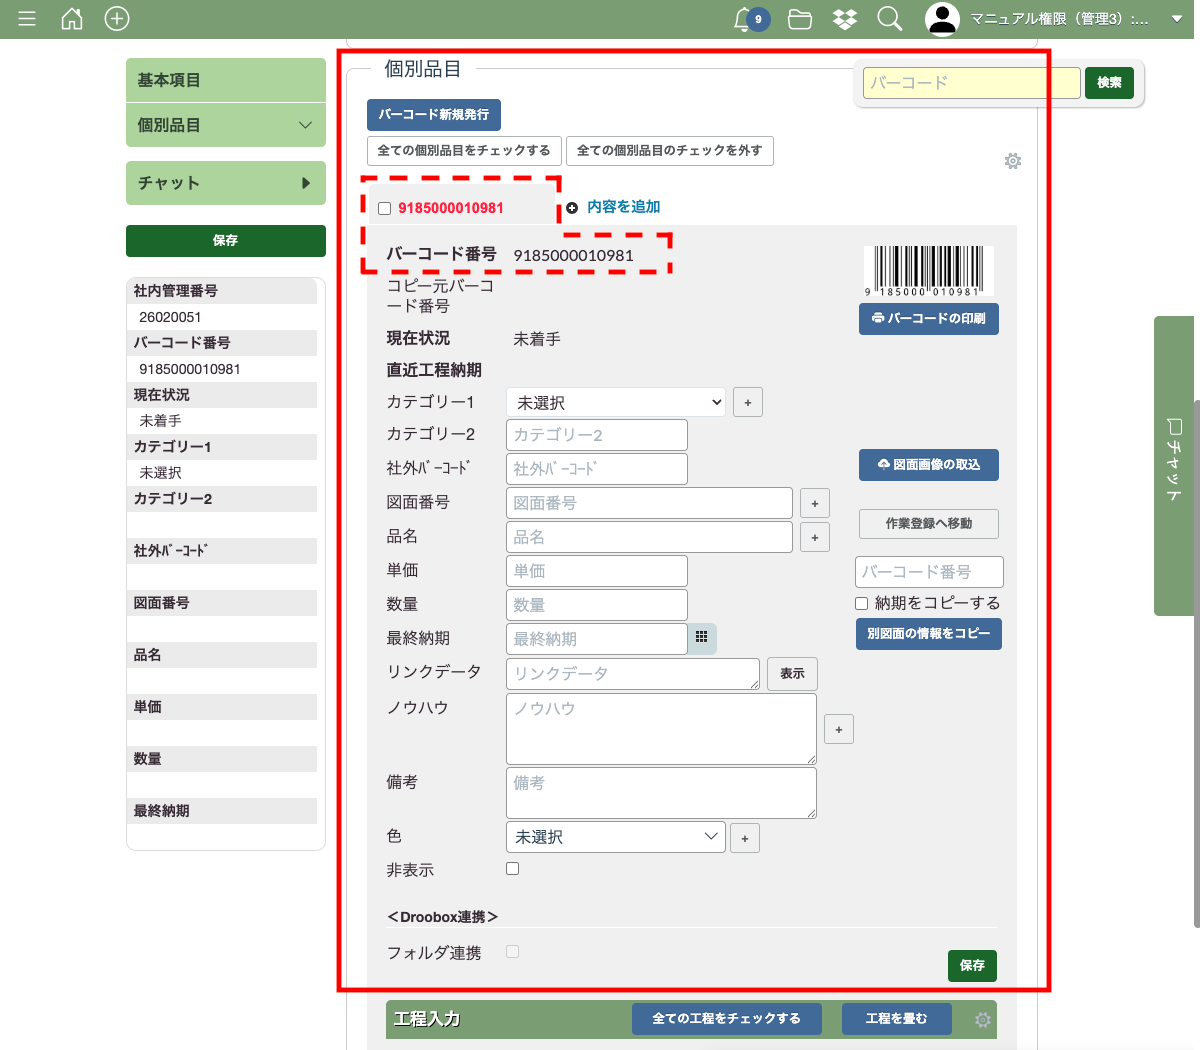Open the チャット sidebar item
Screen dimensions: 1200x1050
[x=226, y=183]
